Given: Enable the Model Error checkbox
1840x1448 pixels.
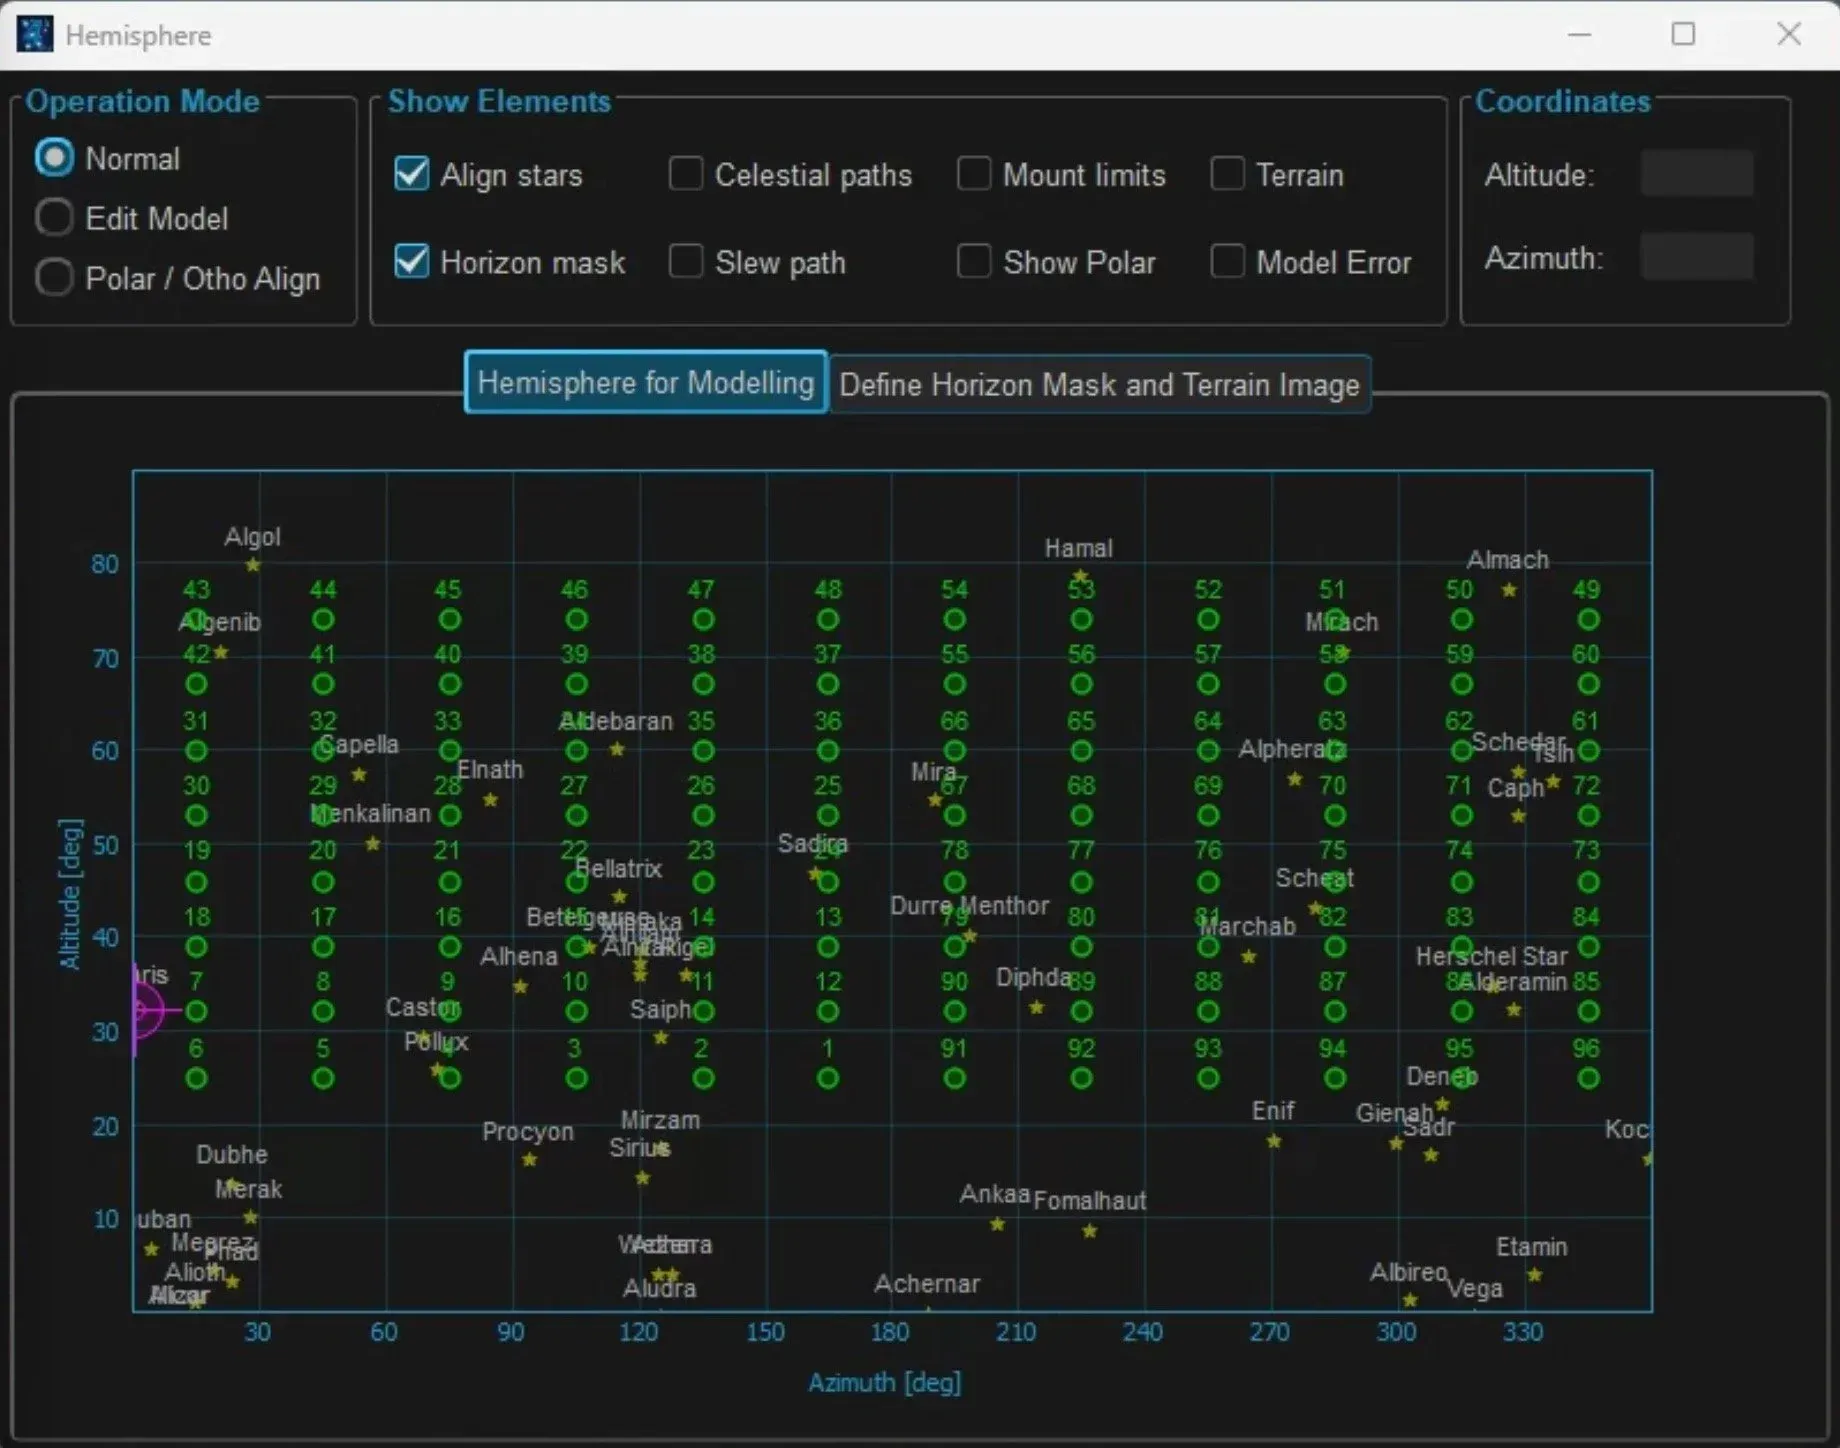Looking at the screenshot, I should click(1227, 262).
